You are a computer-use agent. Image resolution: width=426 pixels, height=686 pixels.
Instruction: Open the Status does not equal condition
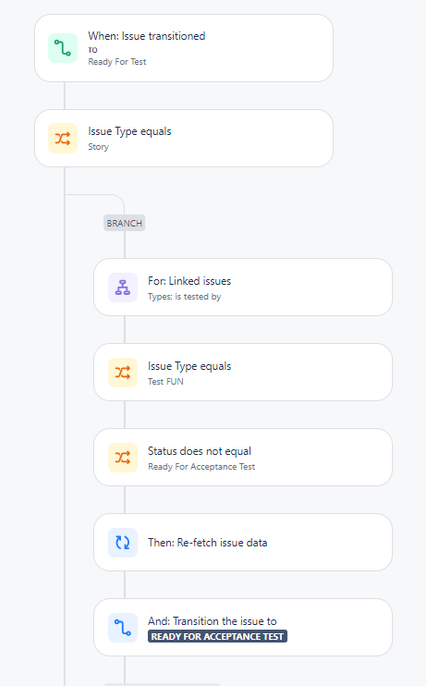(x=243, y=457)
